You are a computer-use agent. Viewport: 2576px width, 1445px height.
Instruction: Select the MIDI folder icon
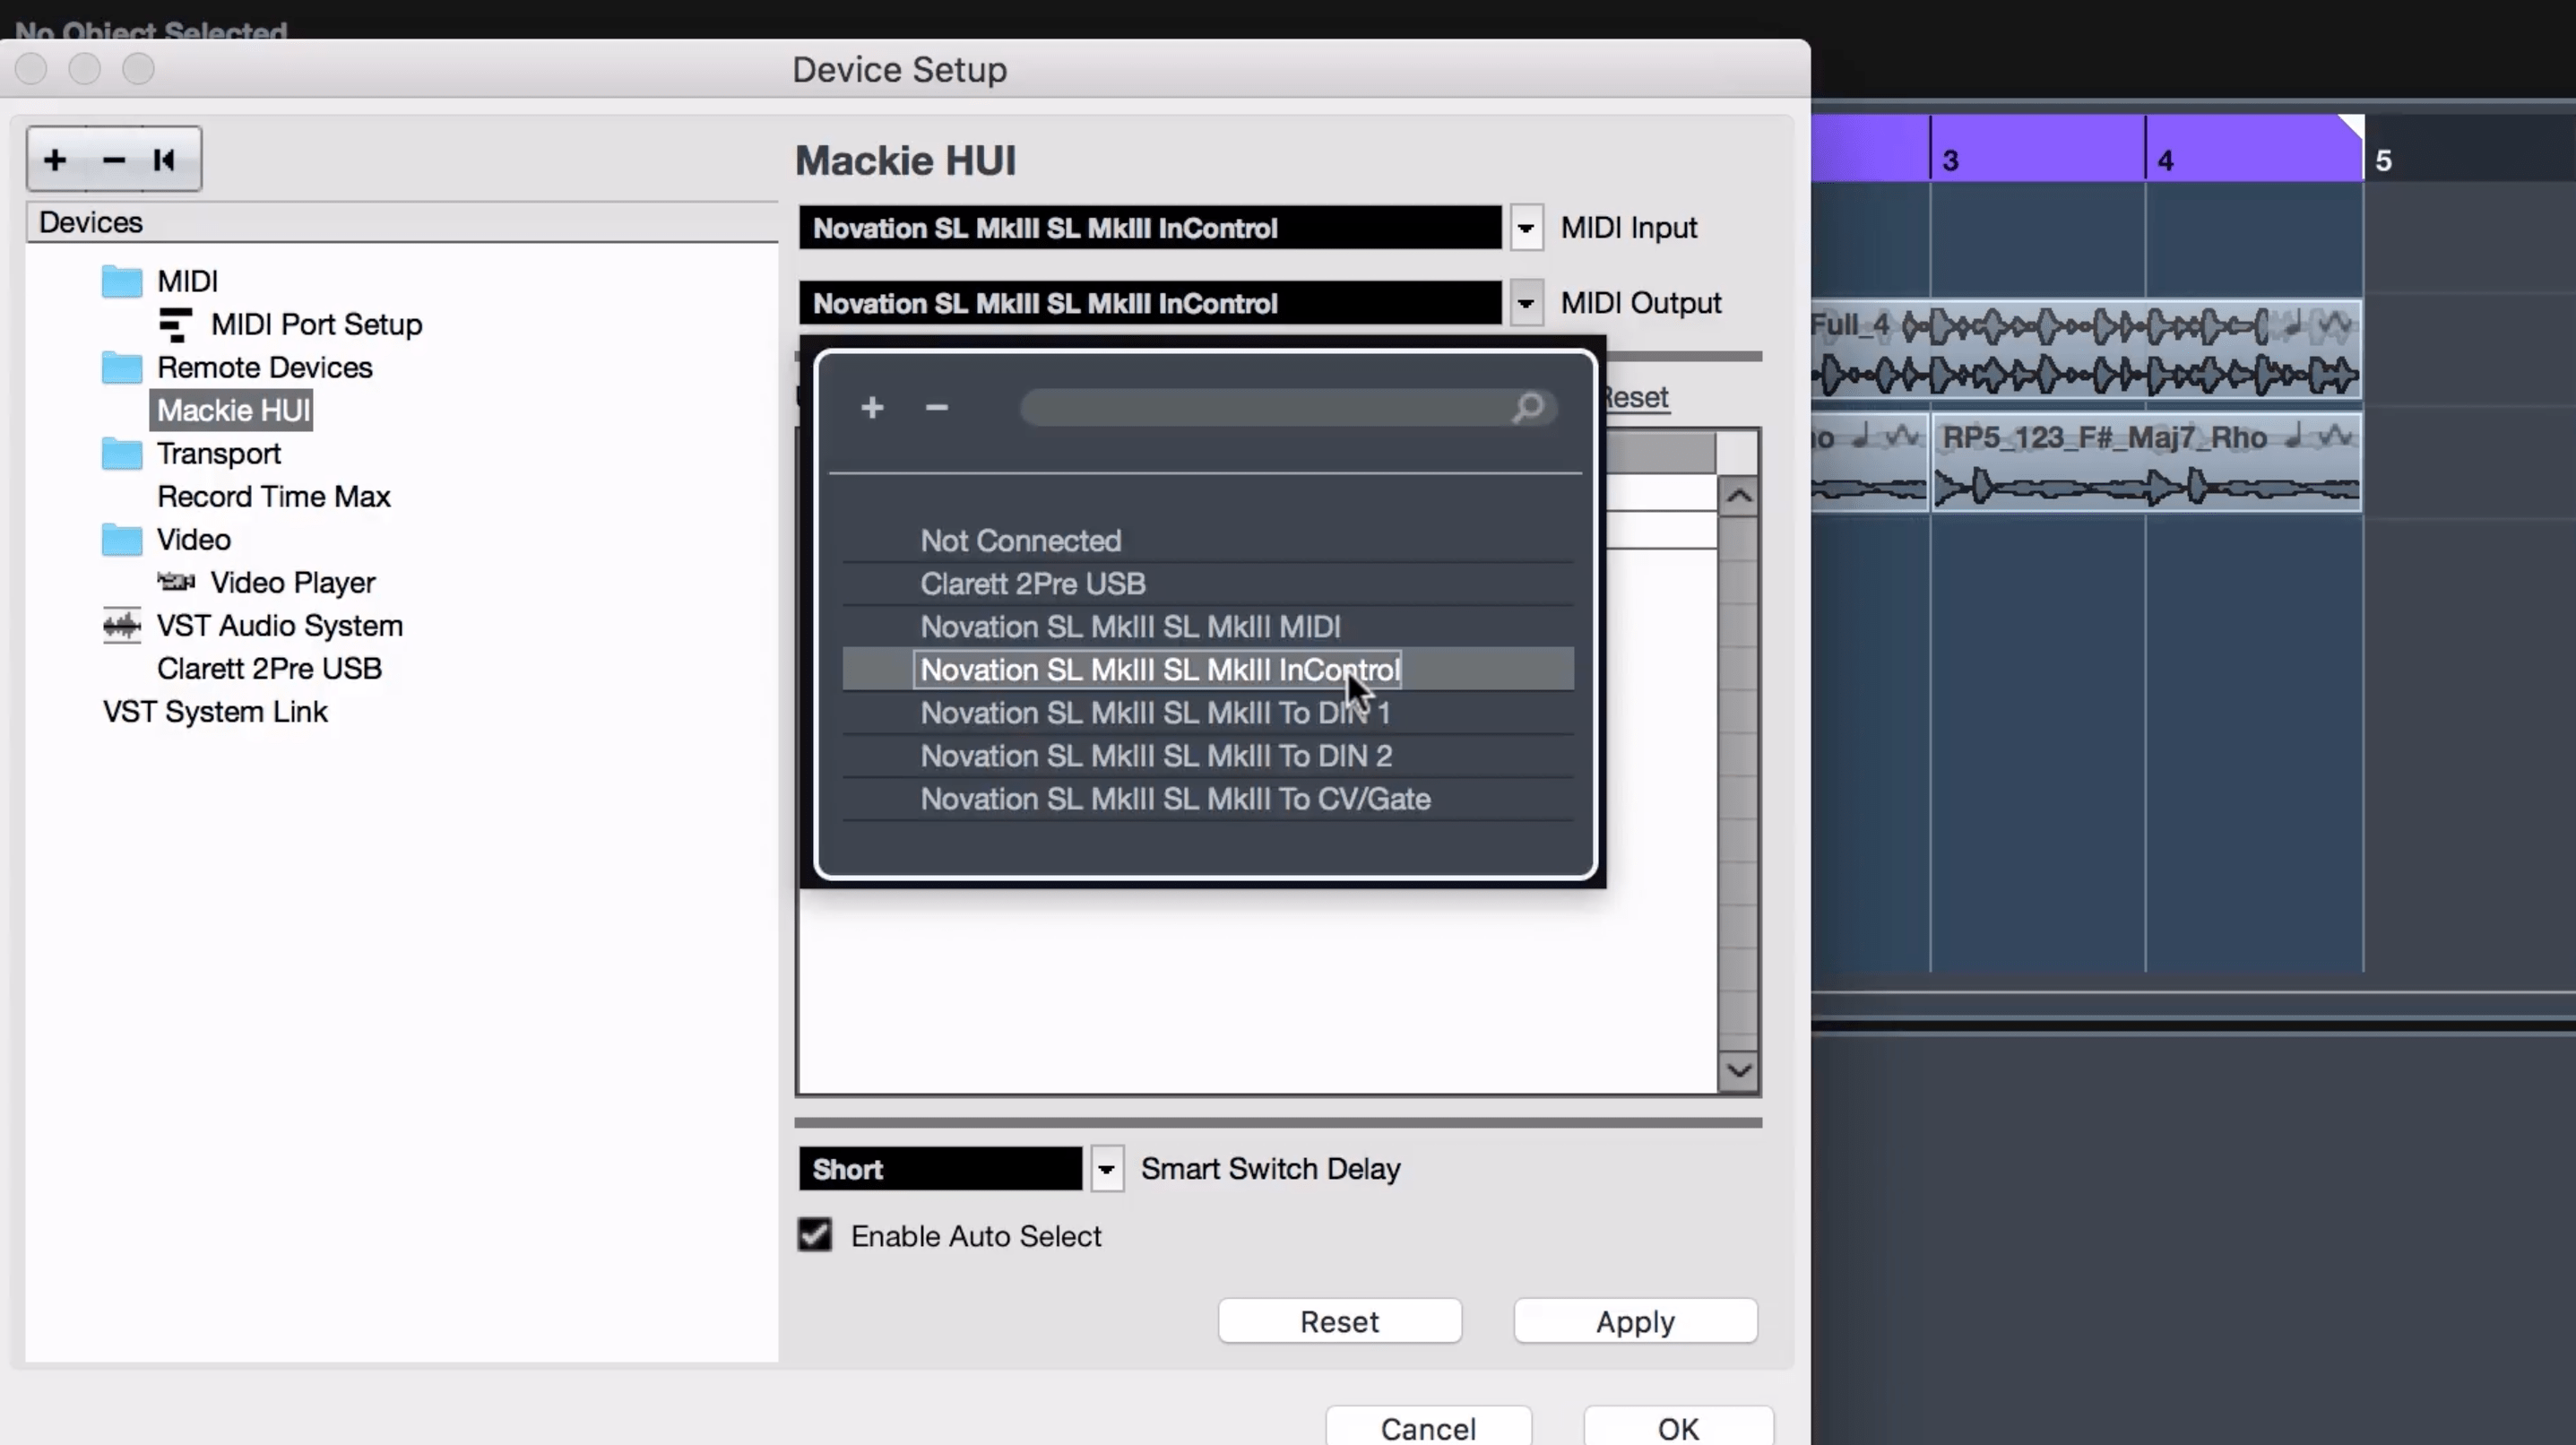(122, 282)
